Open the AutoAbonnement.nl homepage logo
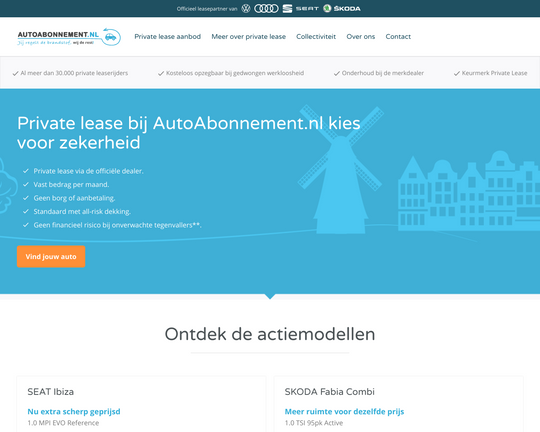Image resolution: width=540 pixels, height=432 pixels. (x=69, y=37)
